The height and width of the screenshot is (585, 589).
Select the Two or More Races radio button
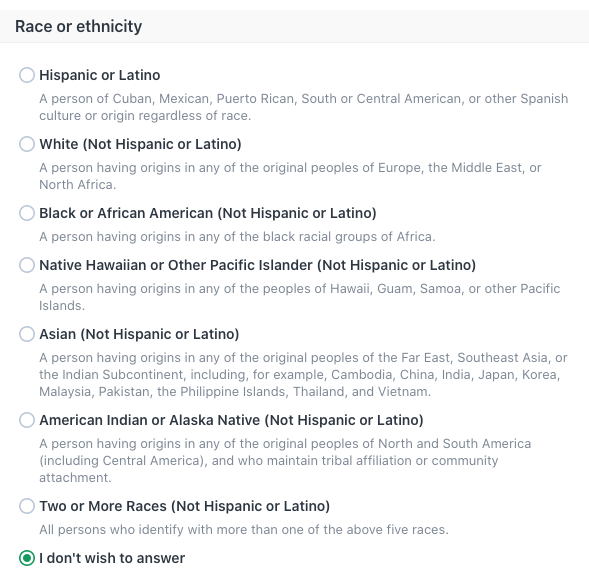click(27, 506)
